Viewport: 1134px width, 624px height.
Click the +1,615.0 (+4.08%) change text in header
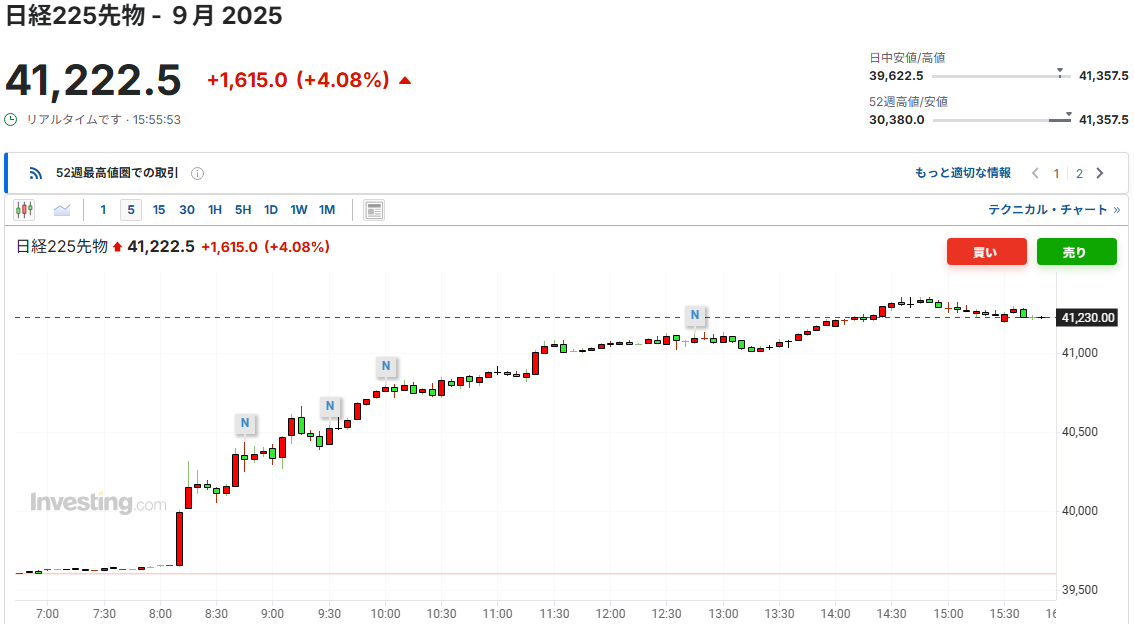pyautogui.click(x=299, y=80)
